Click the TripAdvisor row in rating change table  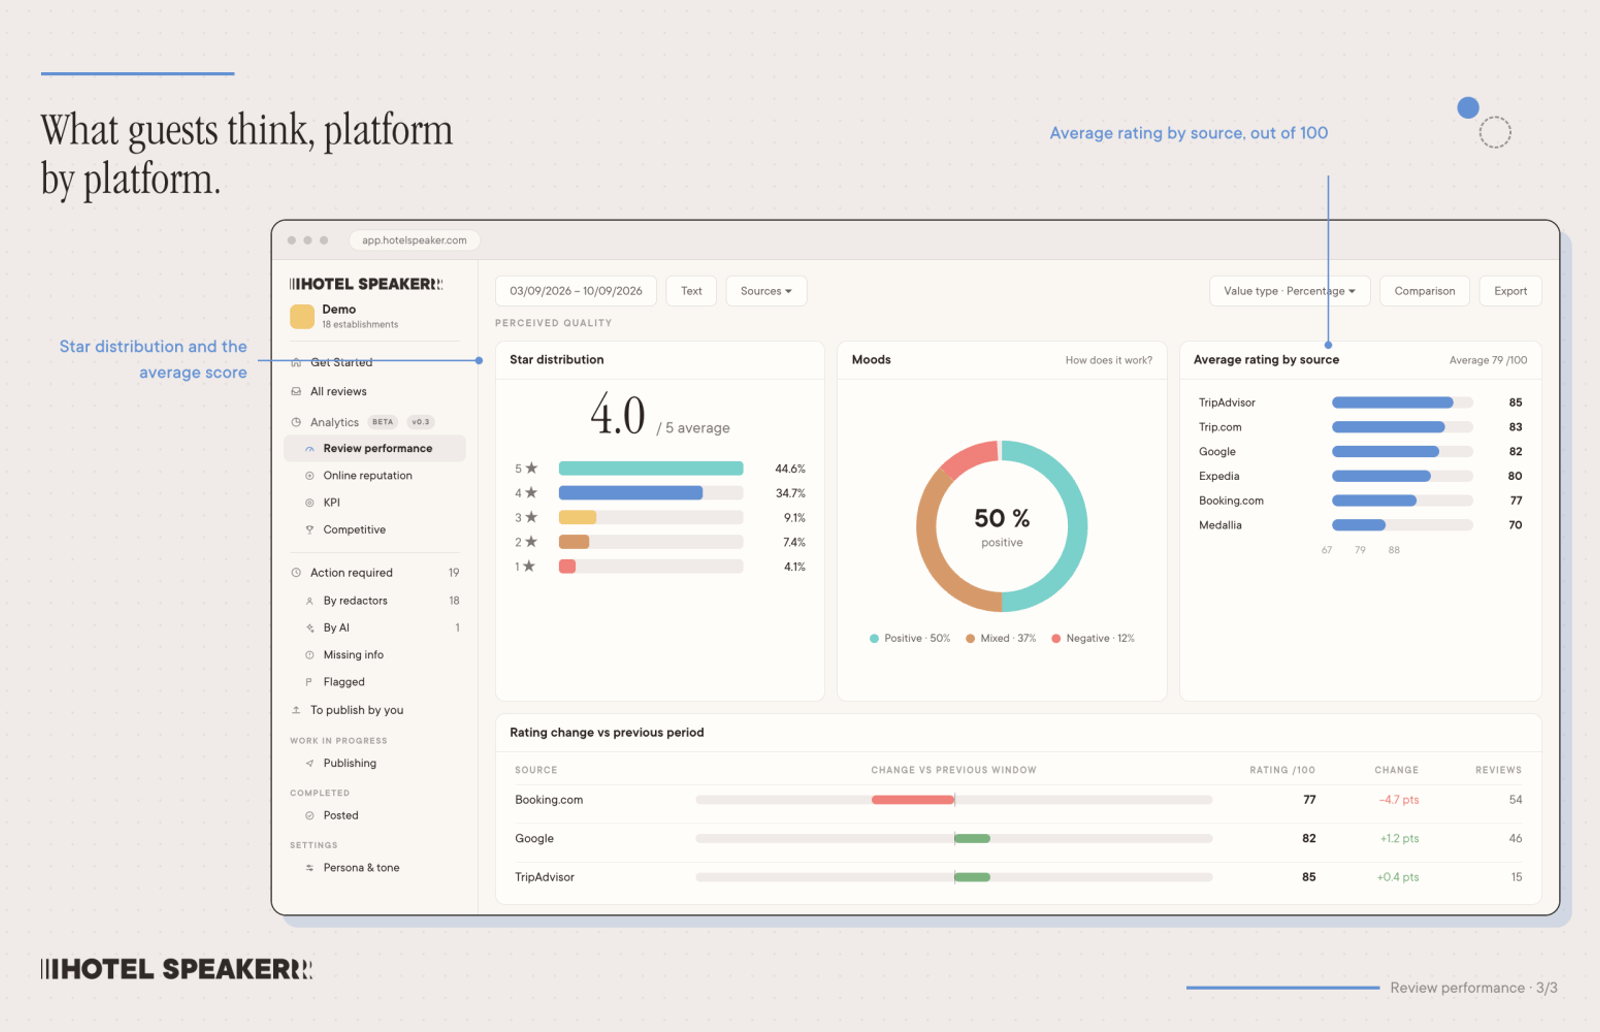click(x=1018, y=877)
